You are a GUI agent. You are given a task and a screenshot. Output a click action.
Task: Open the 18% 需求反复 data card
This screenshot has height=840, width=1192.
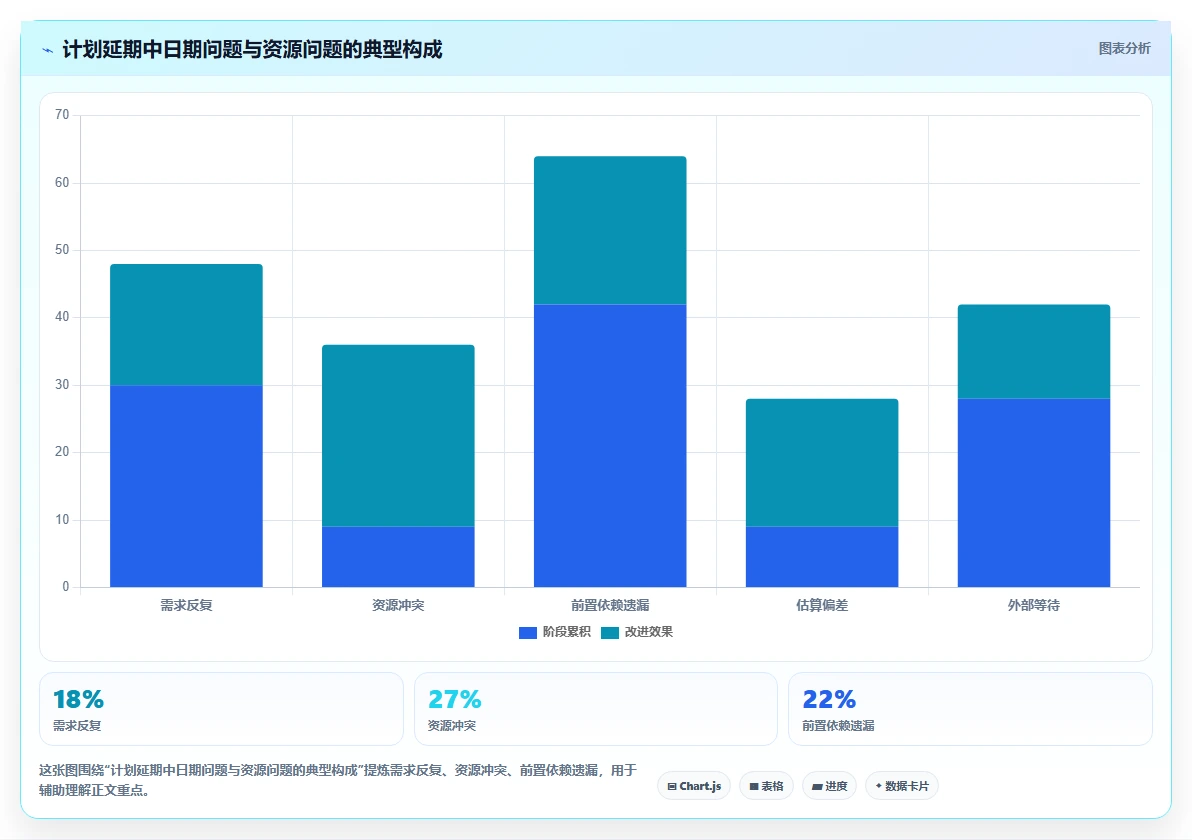coord(221,709)
